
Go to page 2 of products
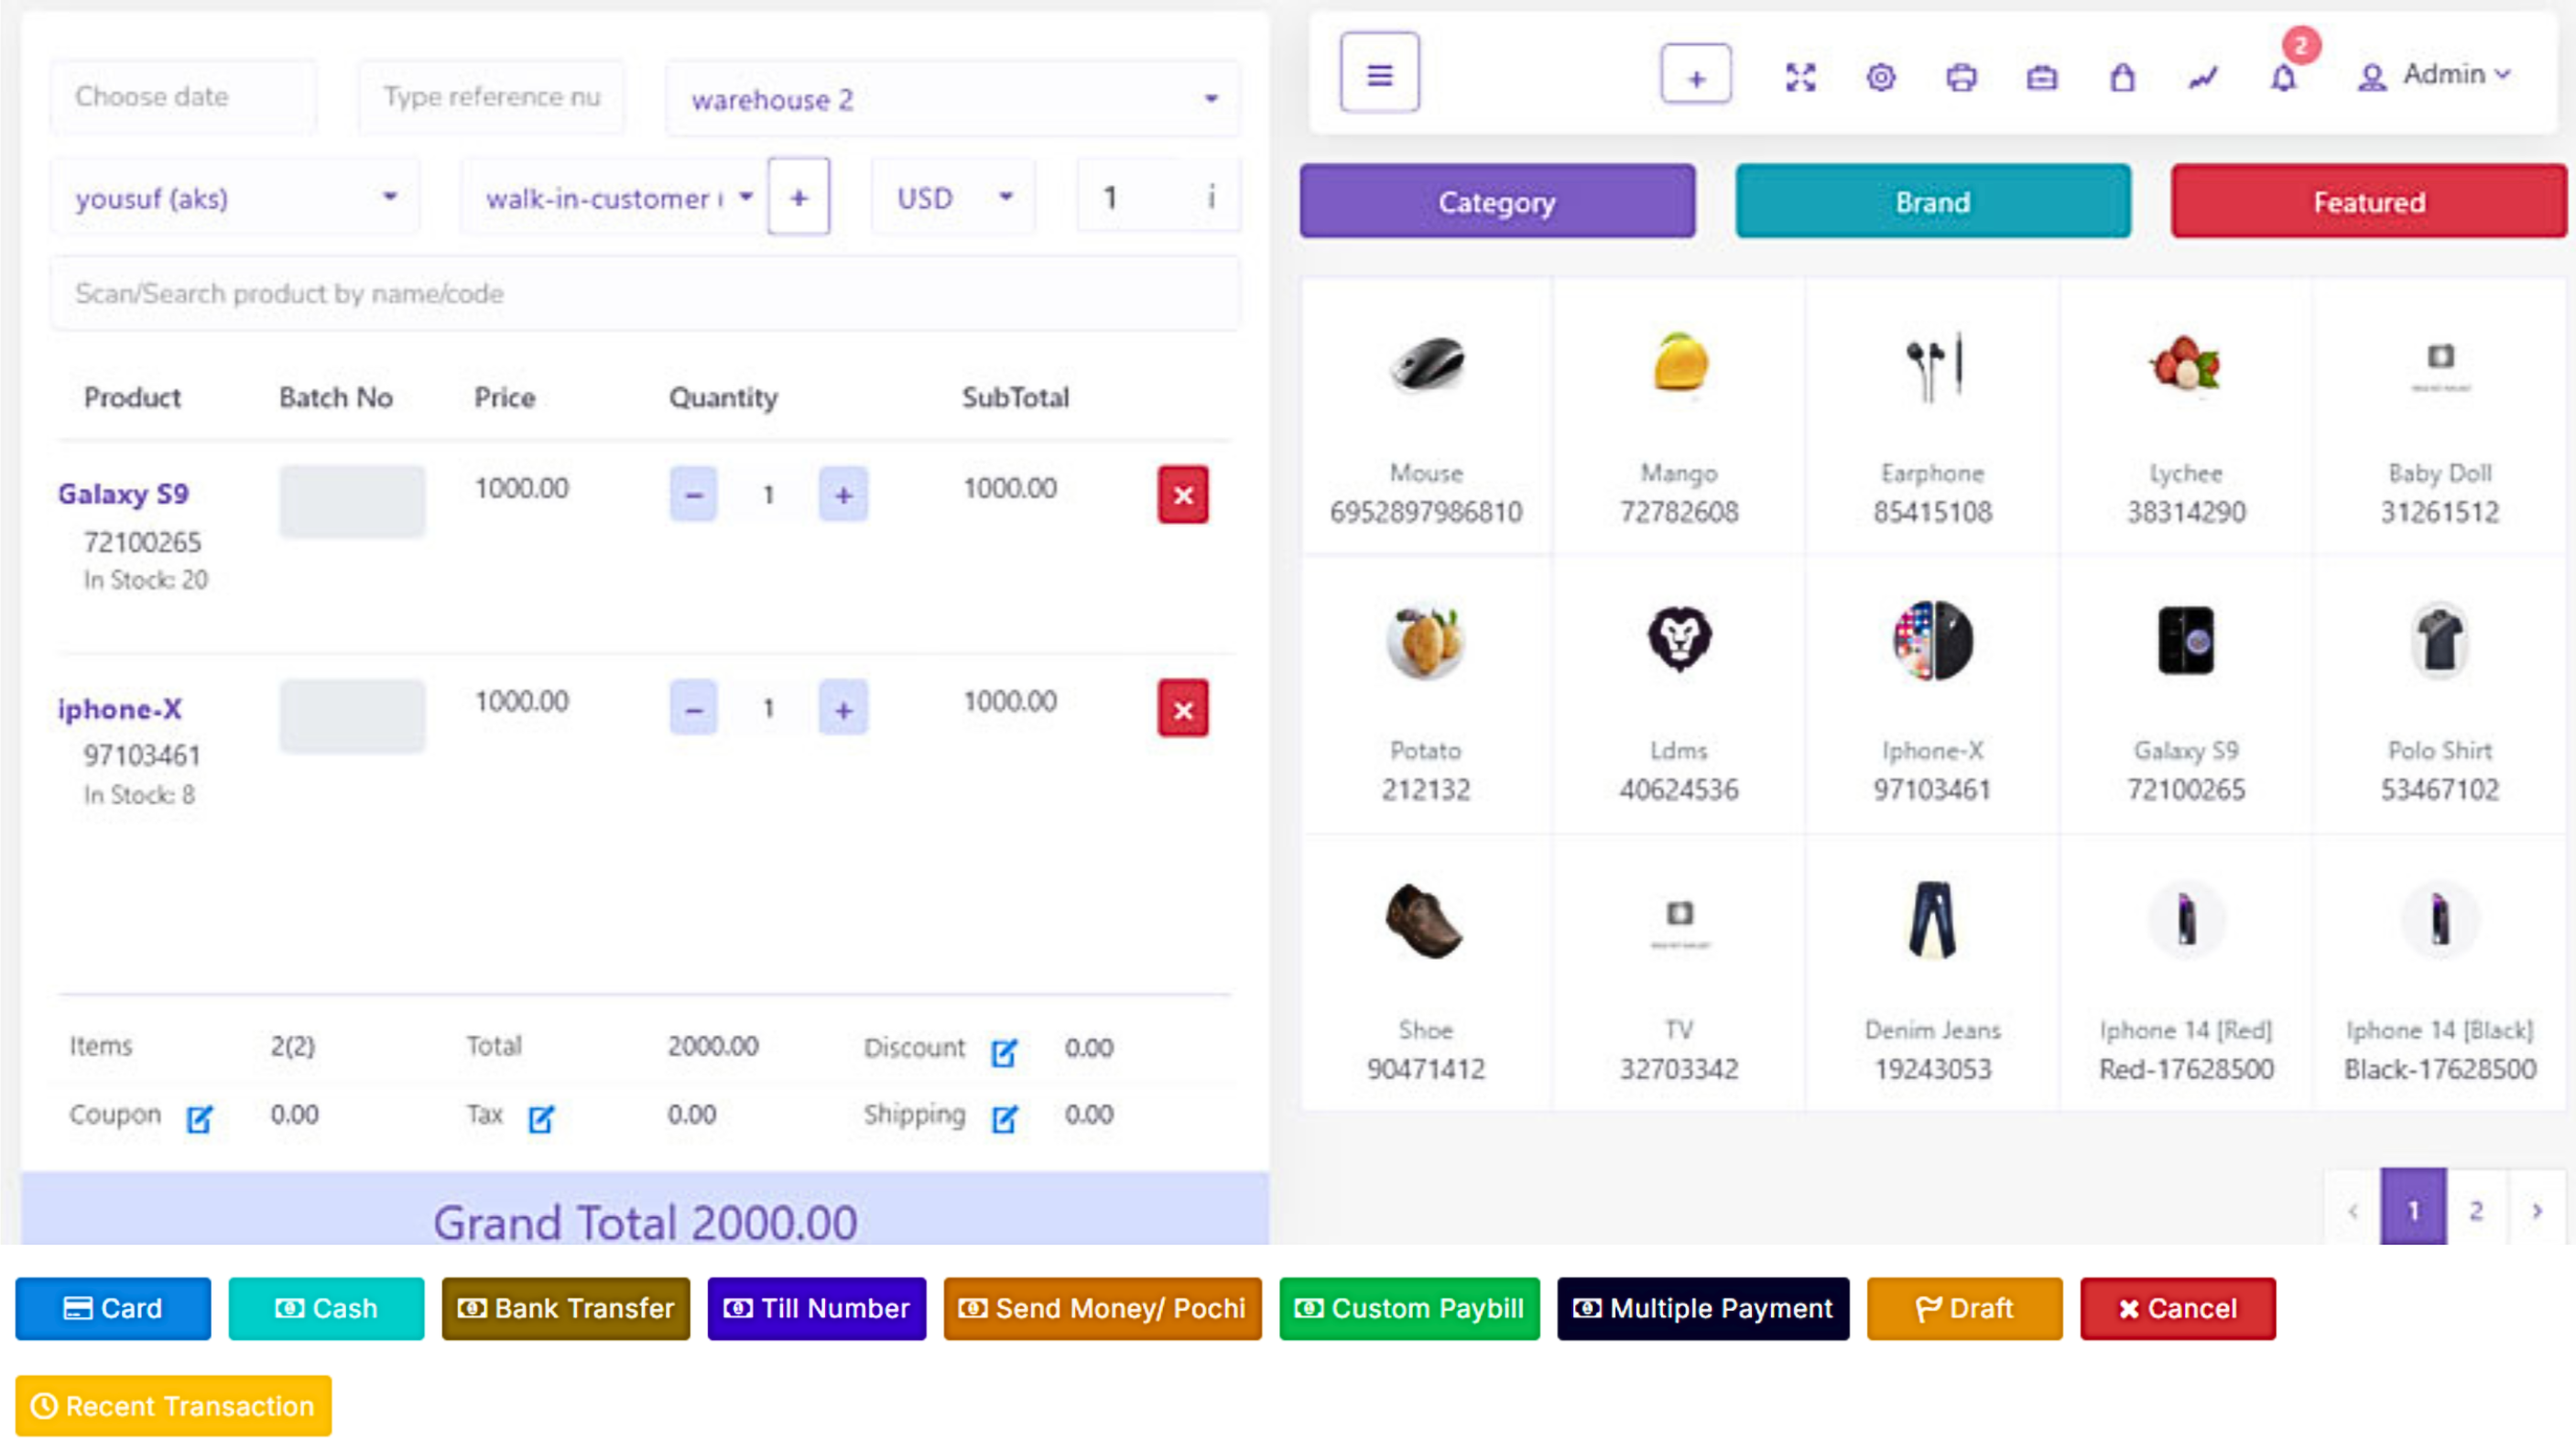click(x=2476, y=1210)
